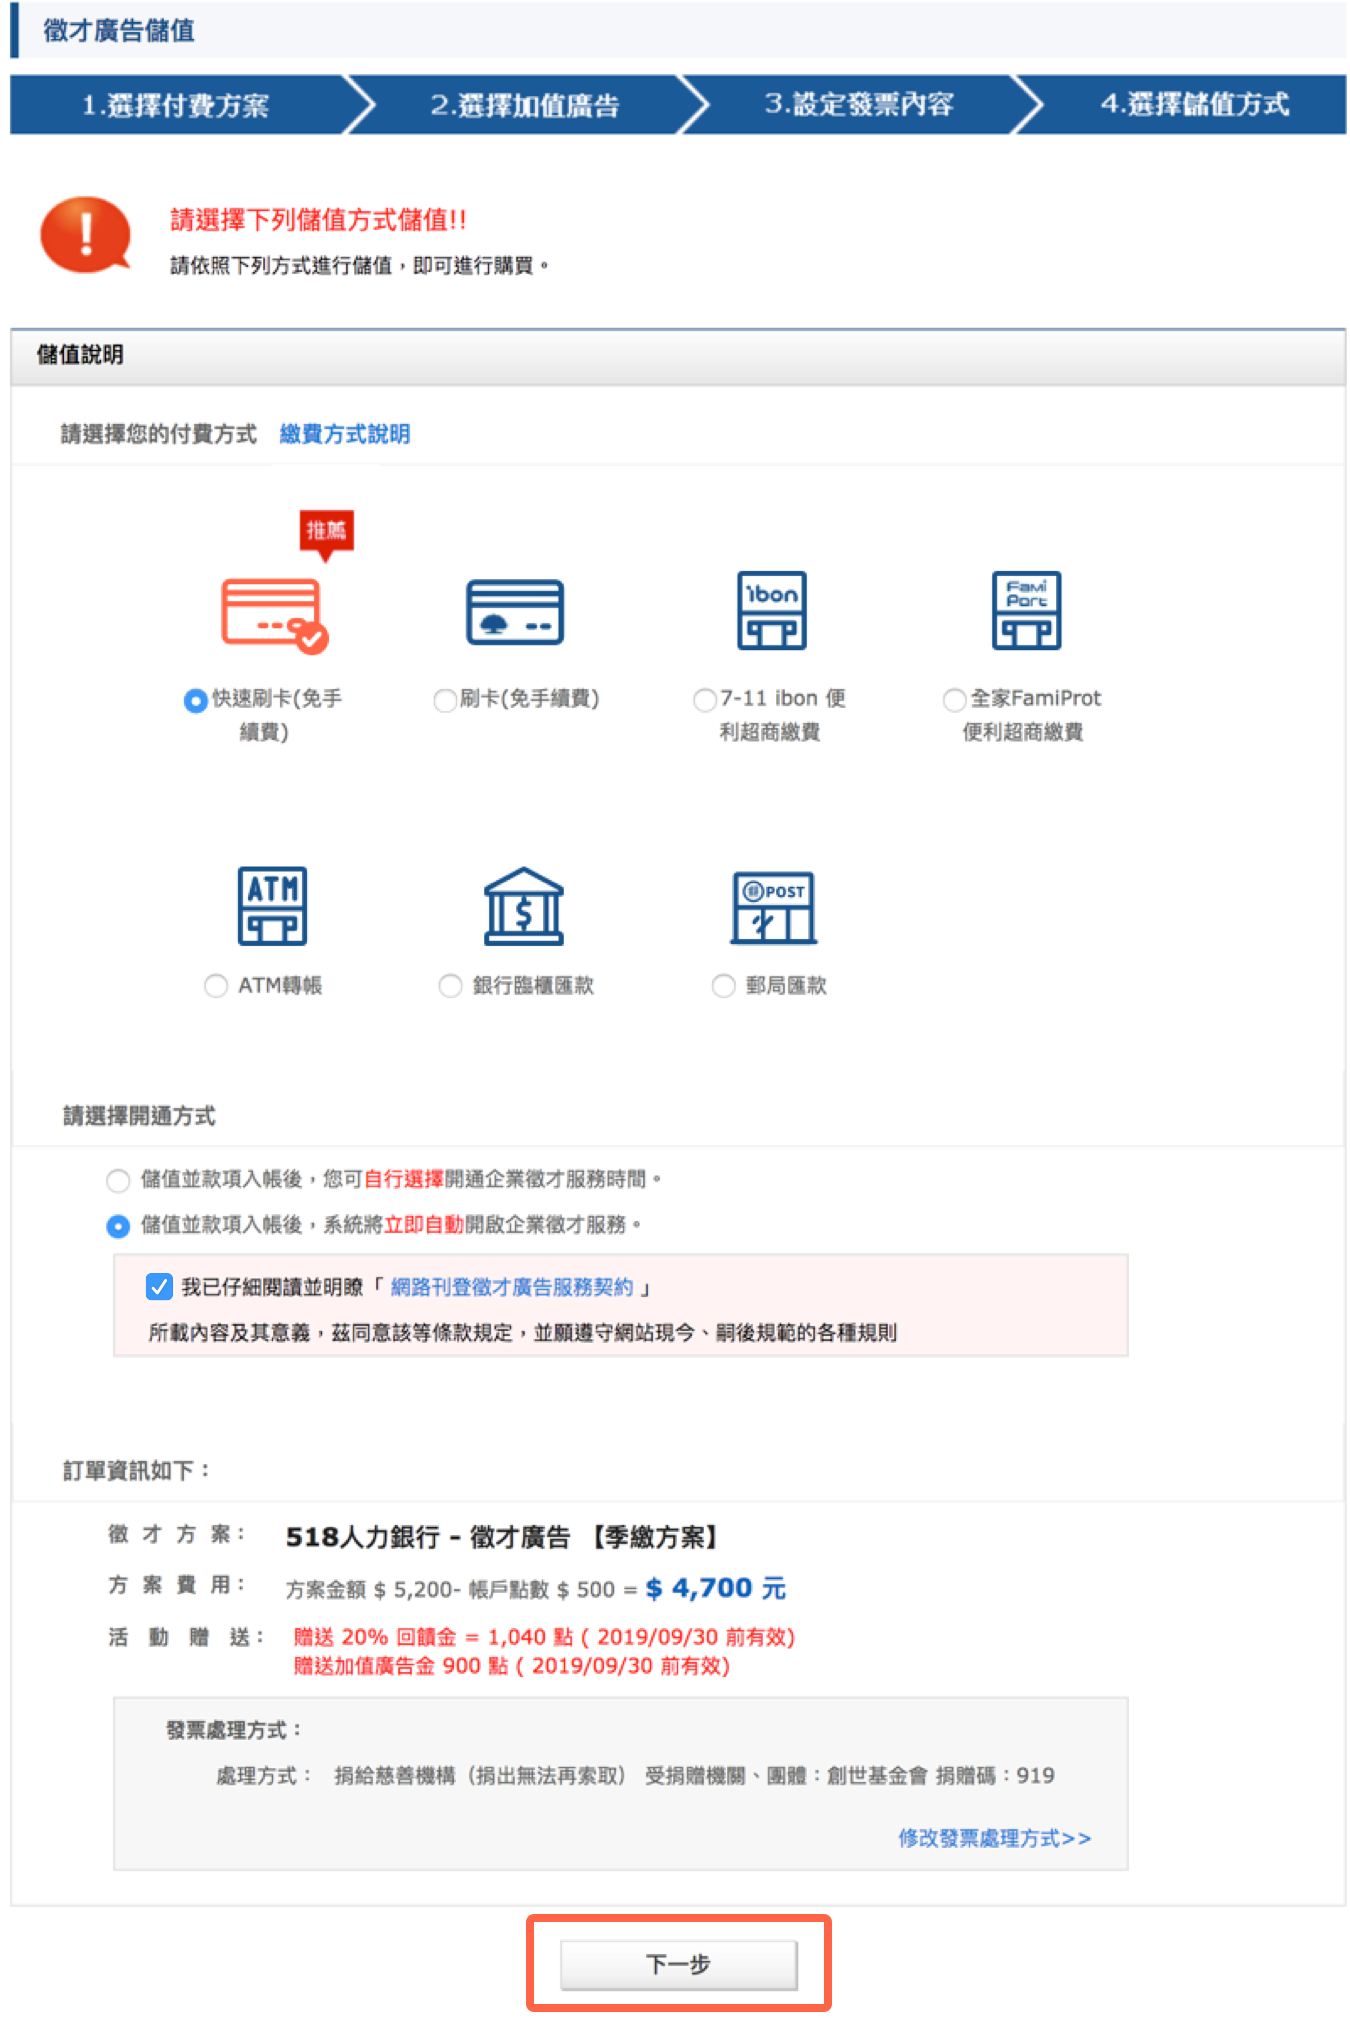This screenshot has width=1350, height=2018.
Task: Select 7-11 ibon 便利超商繳費 radio button
Action: click(705, 700)
